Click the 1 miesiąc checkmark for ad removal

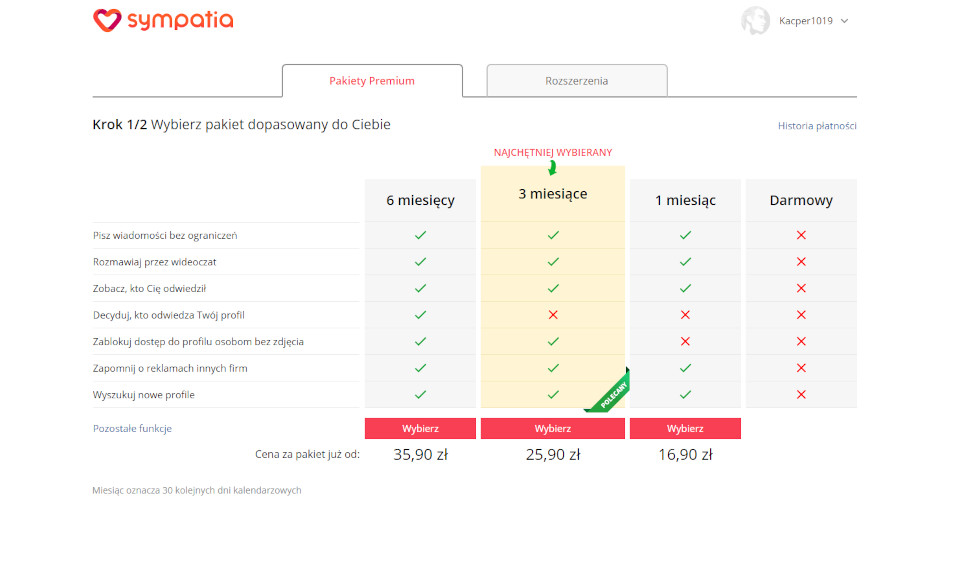(685, 368)
